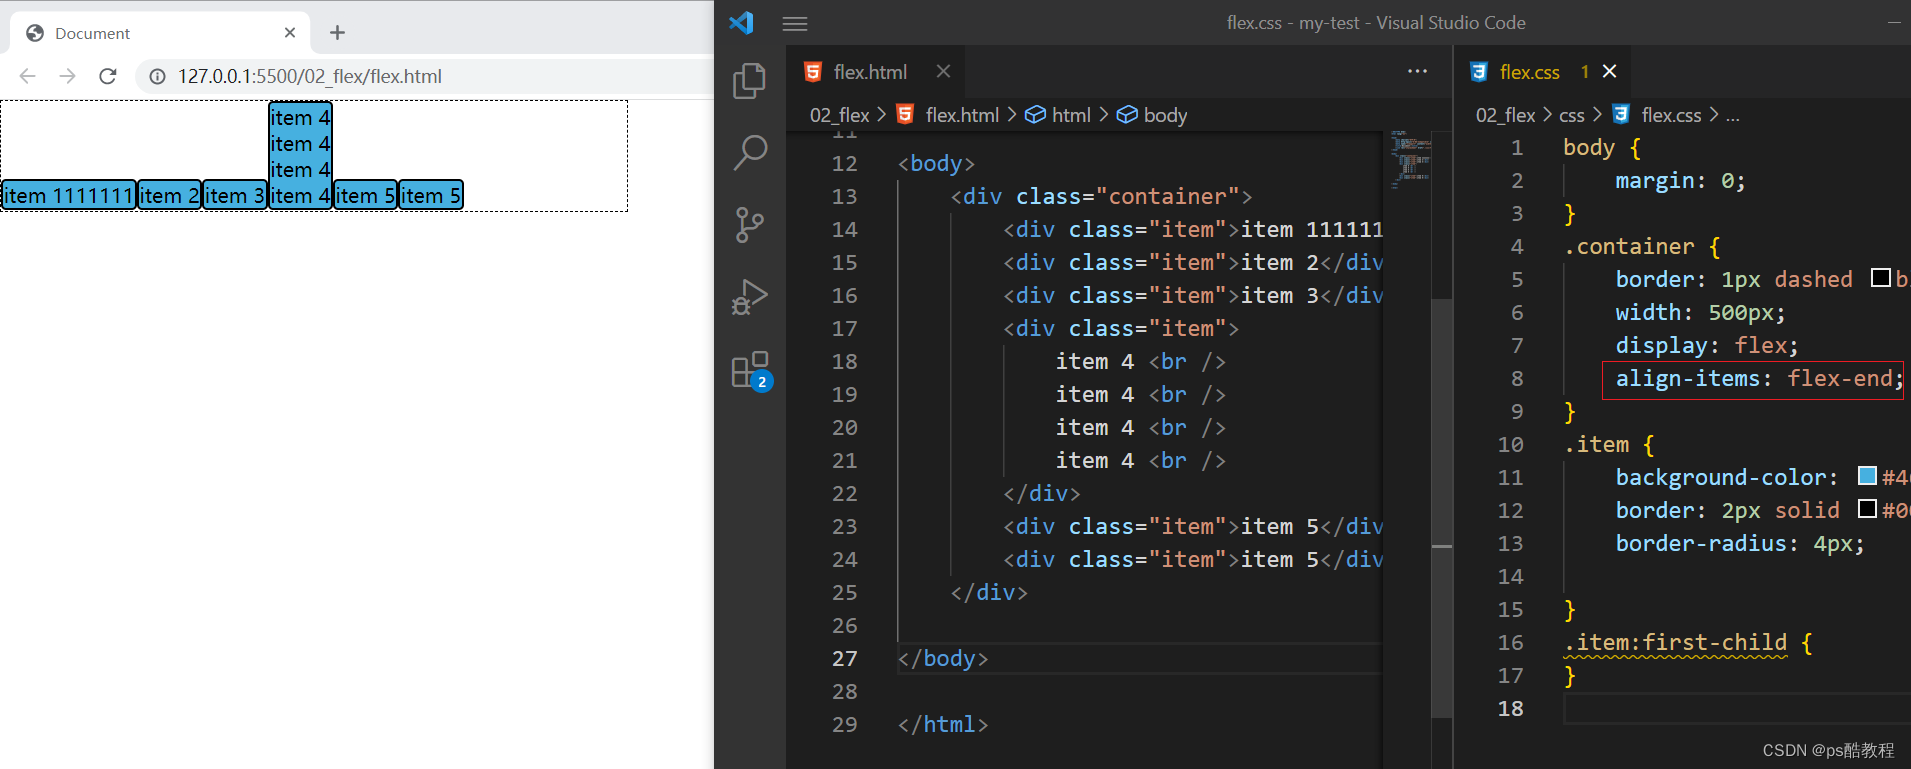Click flex.css in the breadcrumb
This screenshot has width=1911, height=769.
(x=1671, y=115)
